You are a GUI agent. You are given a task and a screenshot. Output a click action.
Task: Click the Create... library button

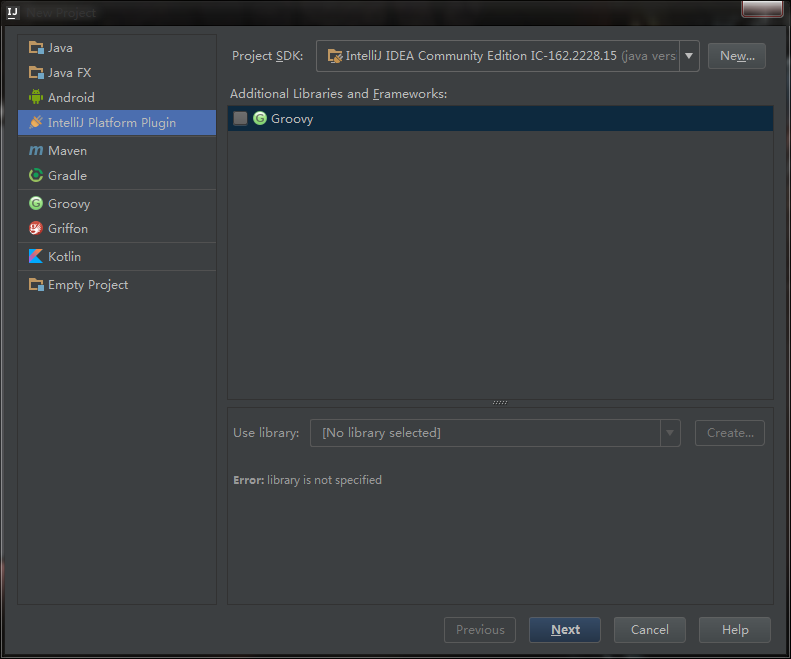click(x=730, y=433)
